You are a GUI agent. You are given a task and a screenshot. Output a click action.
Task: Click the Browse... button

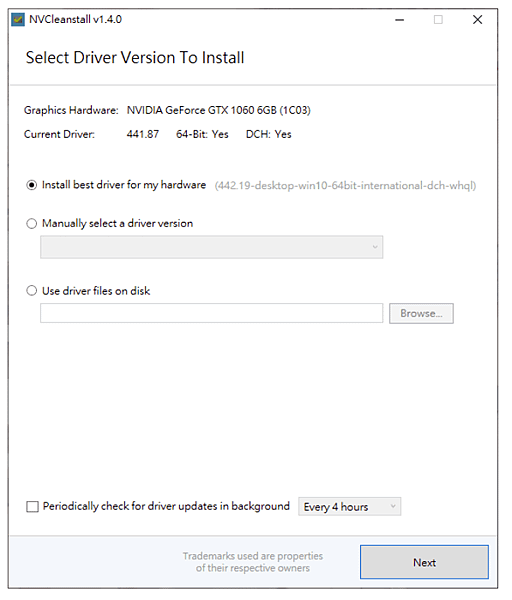point(421,314)
